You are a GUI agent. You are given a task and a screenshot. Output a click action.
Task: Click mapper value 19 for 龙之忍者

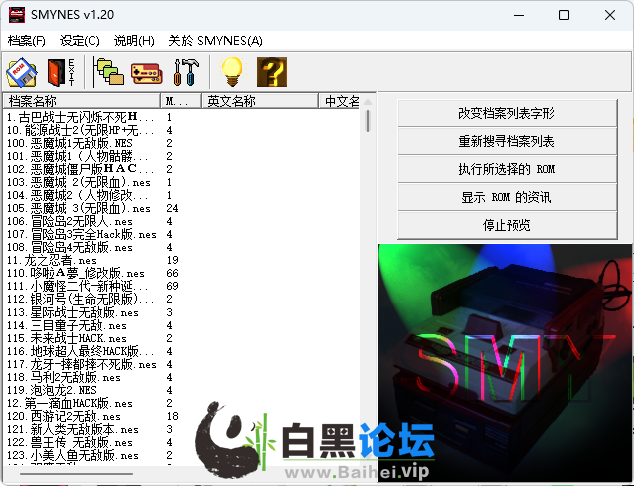coord(172,260)
